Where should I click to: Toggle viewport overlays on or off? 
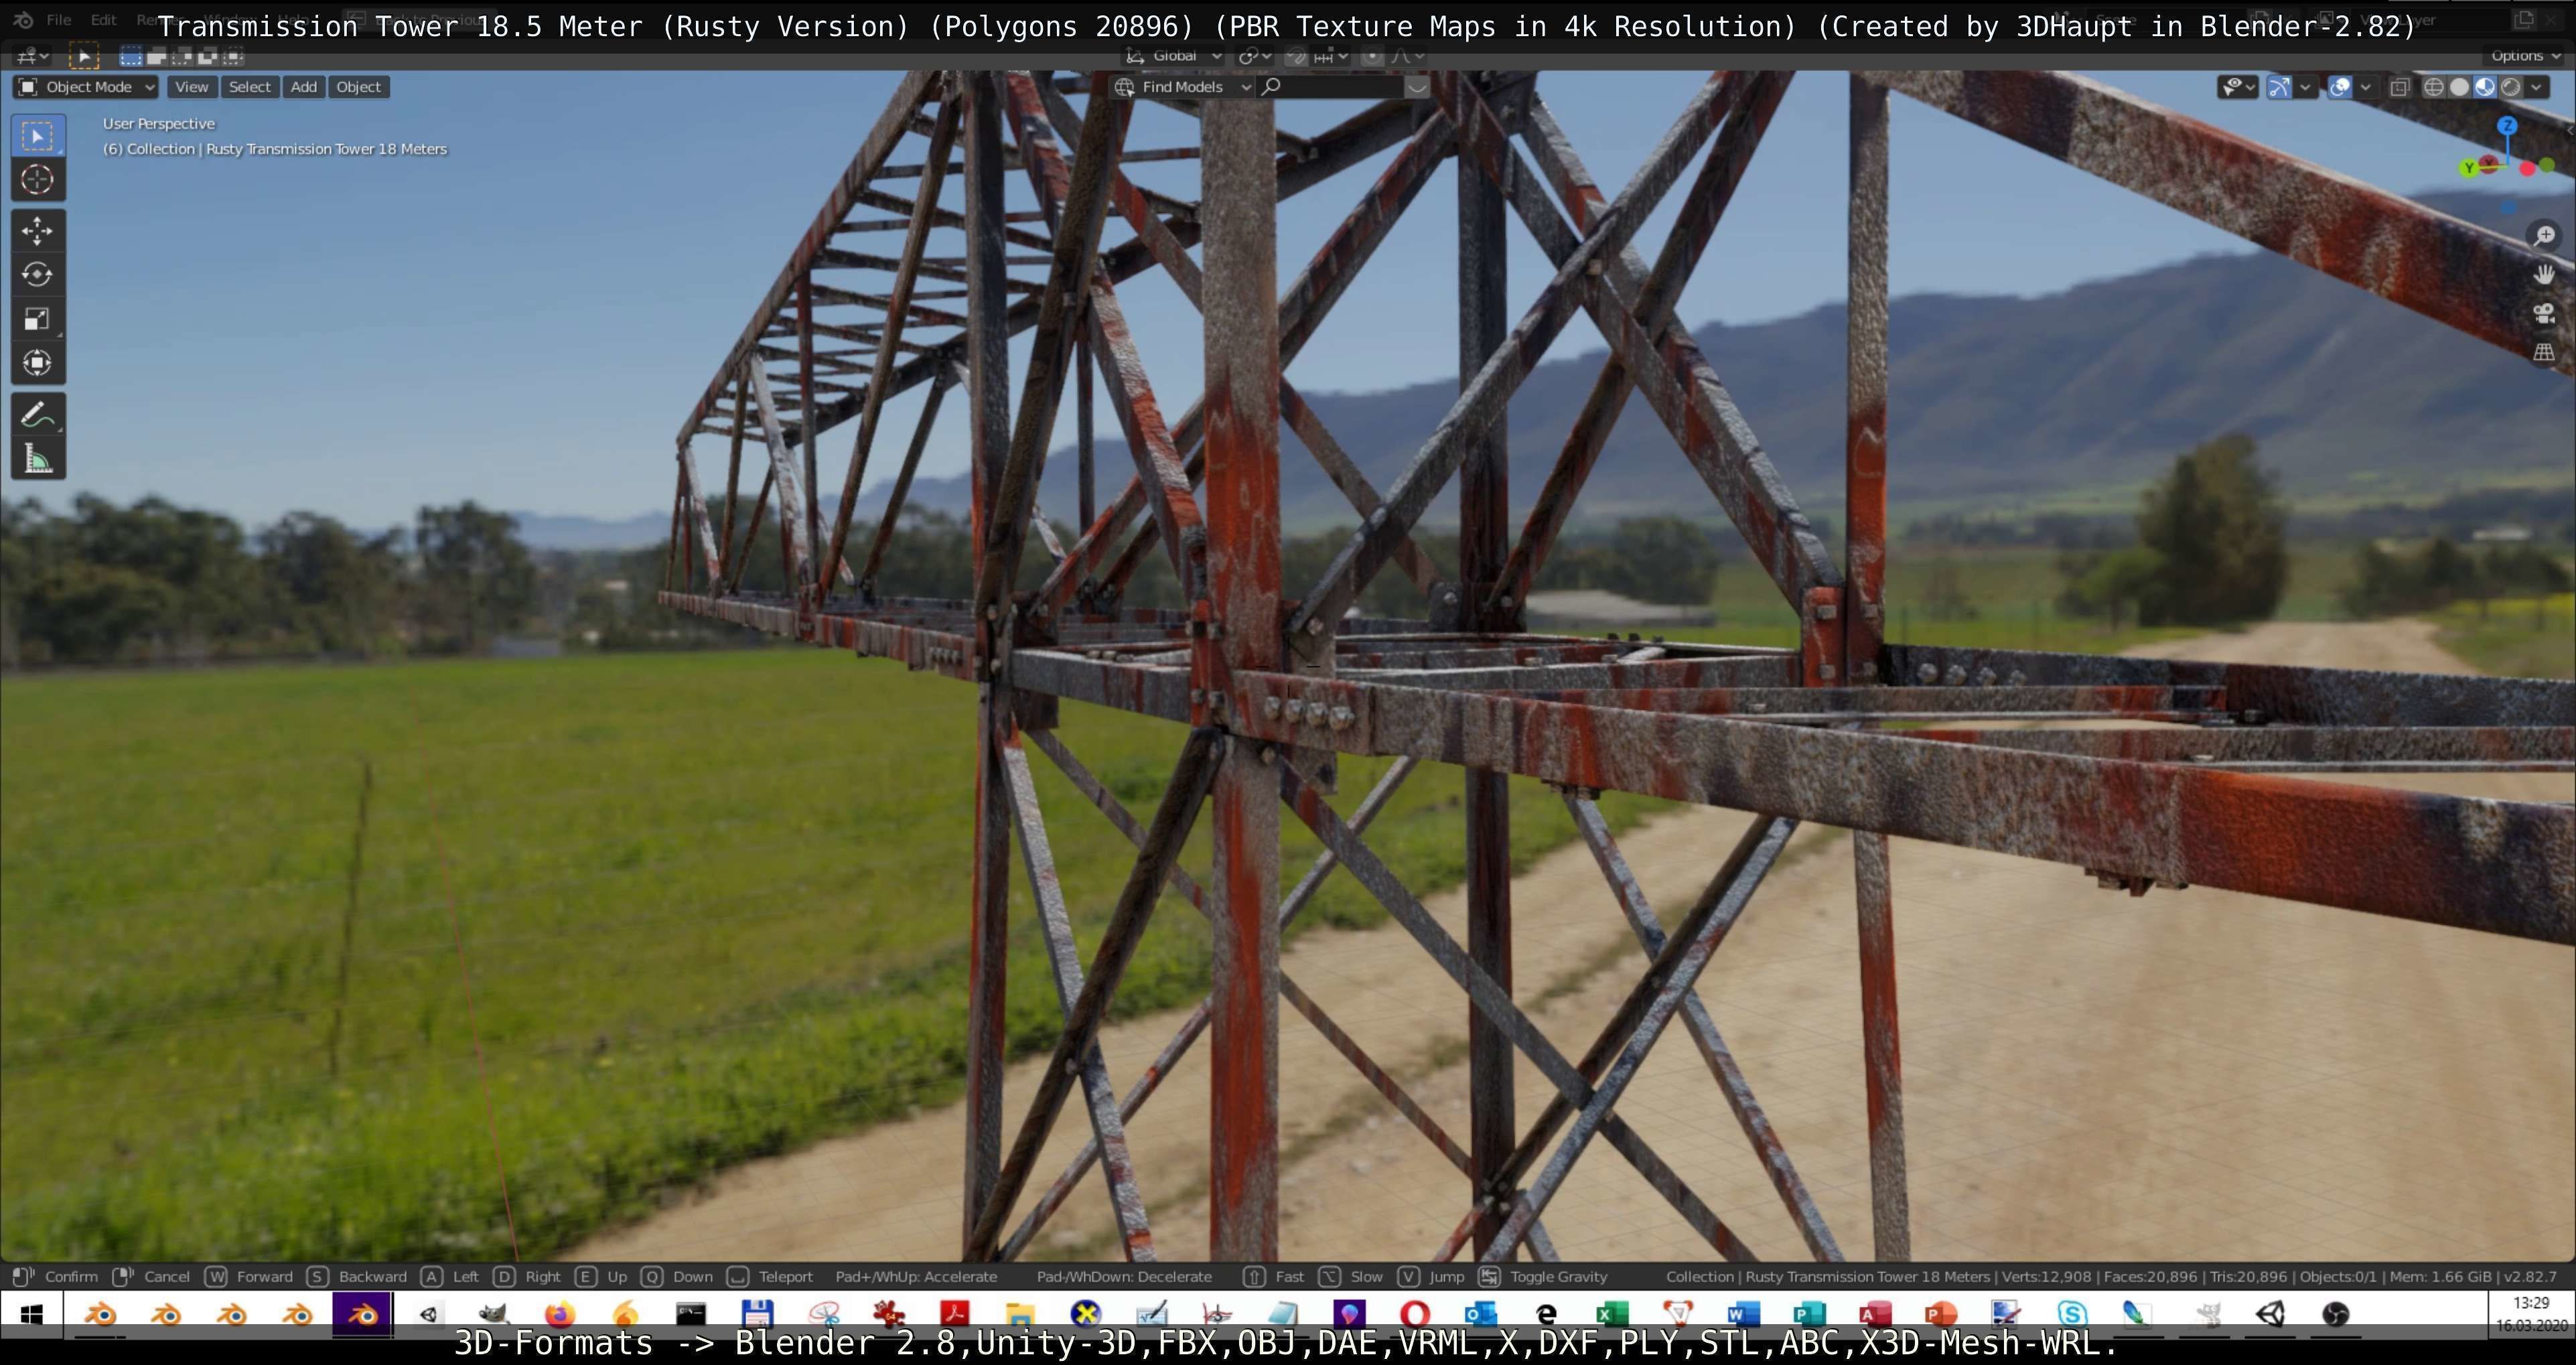pyautogui.click(x=2340, y=87)
